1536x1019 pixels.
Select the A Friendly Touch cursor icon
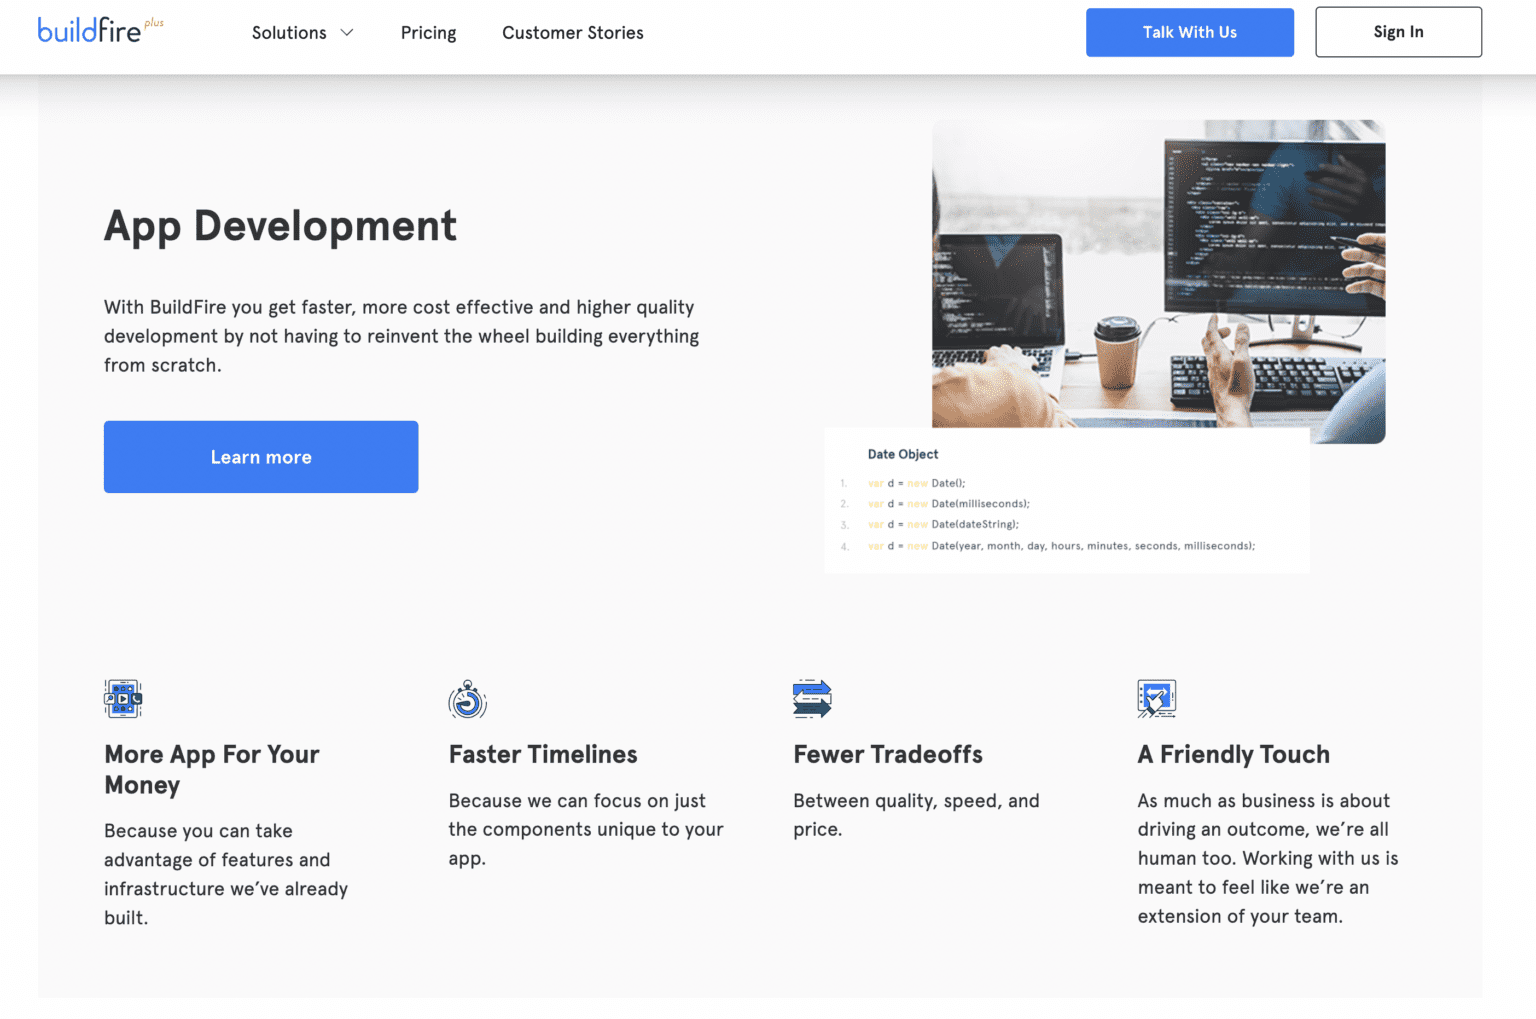click(x=1157, y=698)
